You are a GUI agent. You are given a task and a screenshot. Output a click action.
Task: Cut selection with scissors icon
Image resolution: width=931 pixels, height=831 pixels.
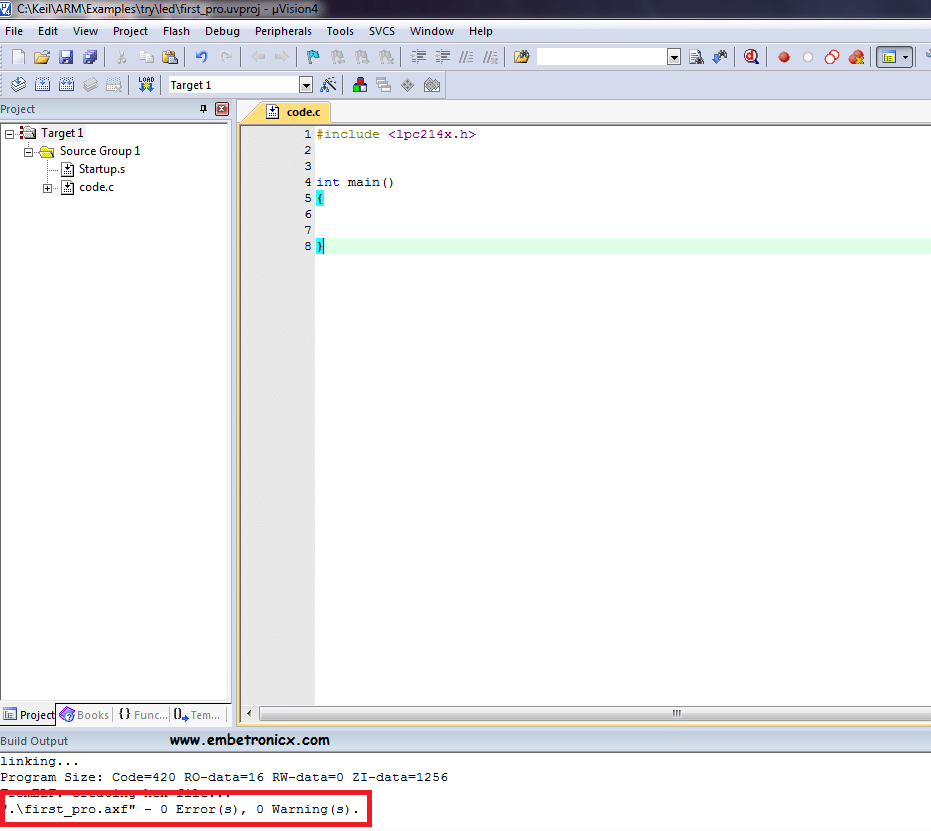pyautogui.click(x=122, y=57)
